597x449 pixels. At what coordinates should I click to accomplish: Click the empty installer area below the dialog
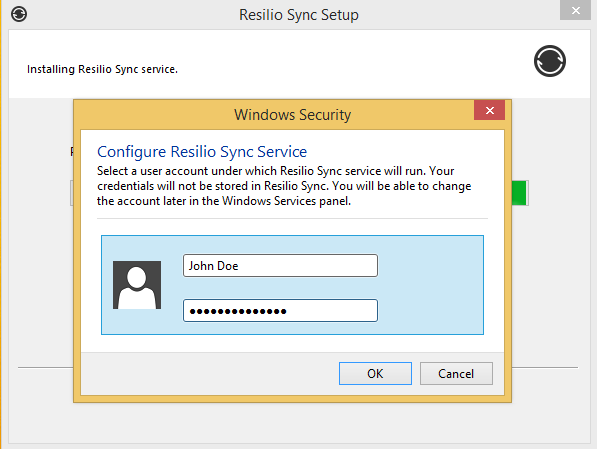(299, 422)
